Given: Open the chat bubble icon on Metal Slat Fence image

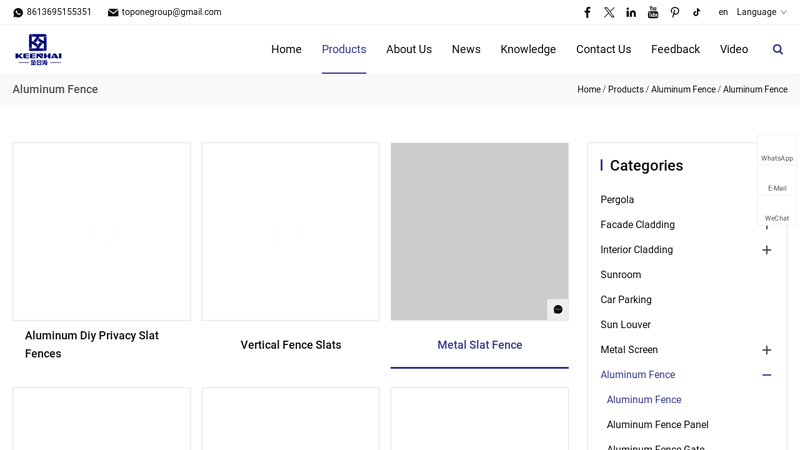Looking at the screenshot, I should pos(558,310).
